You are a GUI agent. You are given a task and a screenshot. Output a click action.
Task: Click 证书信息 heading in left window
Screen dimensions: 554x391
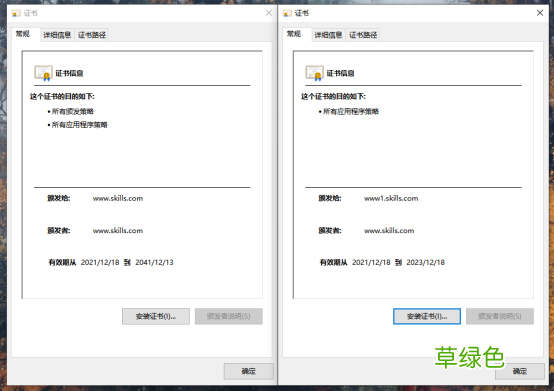click(x=69, y=73)
